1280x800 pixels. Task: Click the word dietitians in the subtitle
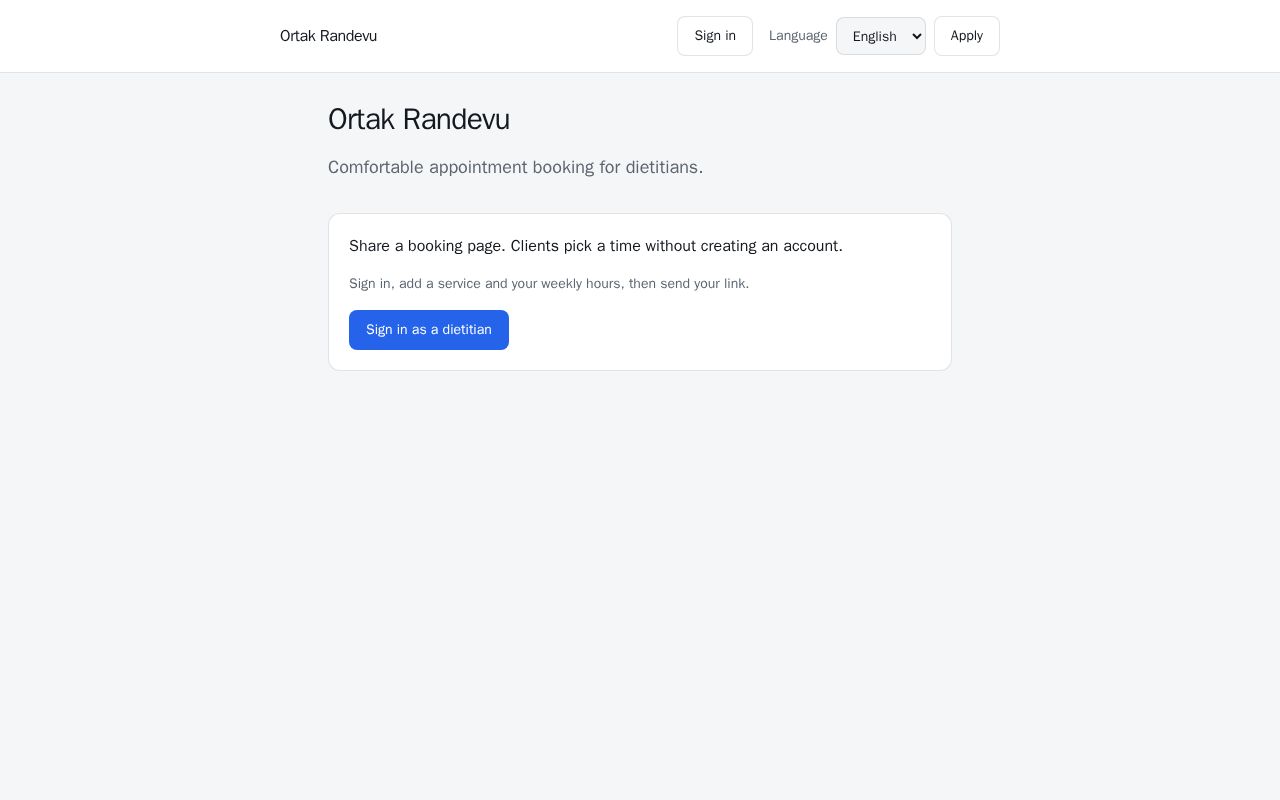[x=662, y=167]
